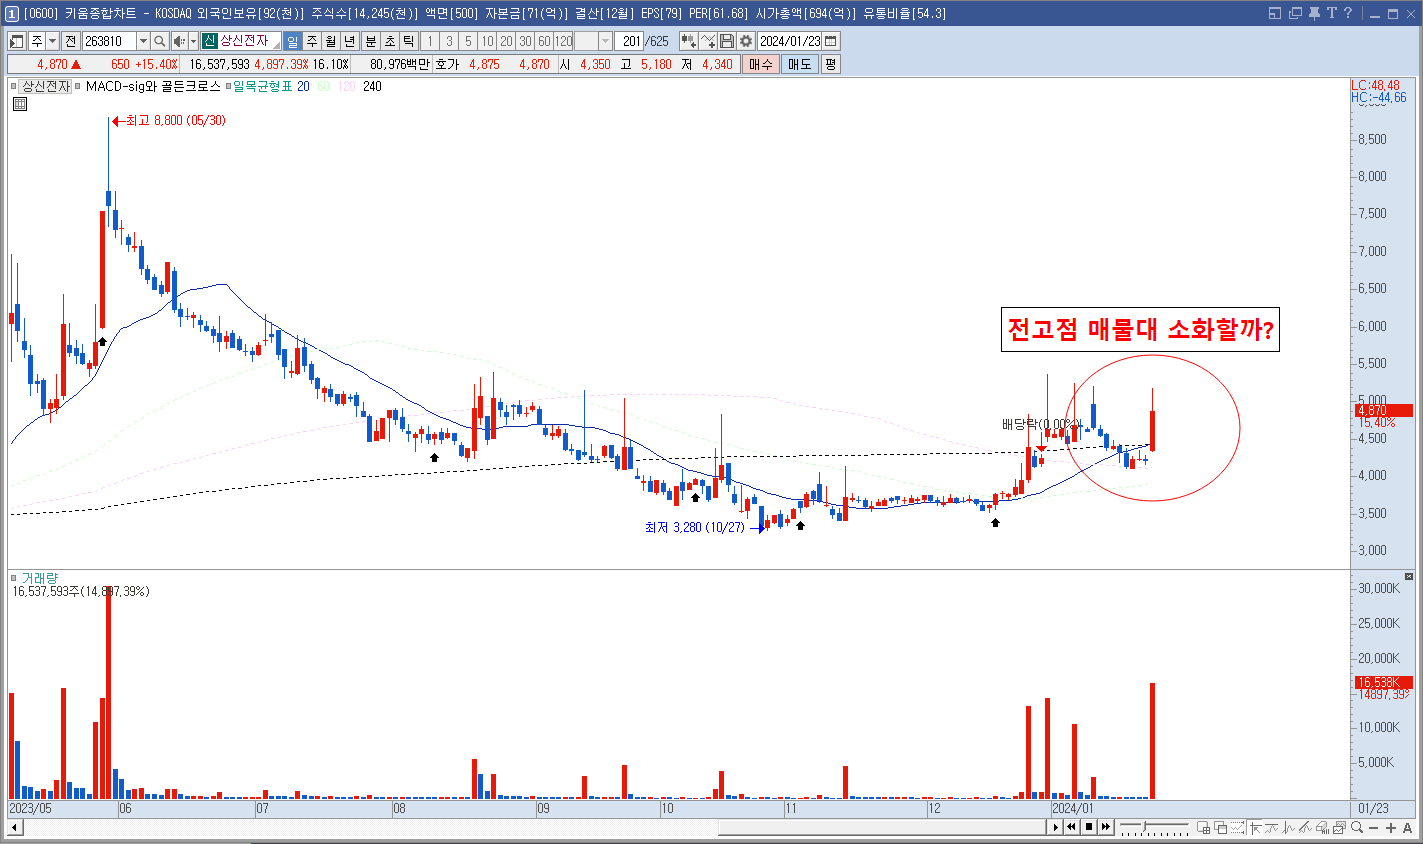Click the 매수 buy button
This screenshot has height=844, width=1423.
pyautogui.click(x=761, y=64)
